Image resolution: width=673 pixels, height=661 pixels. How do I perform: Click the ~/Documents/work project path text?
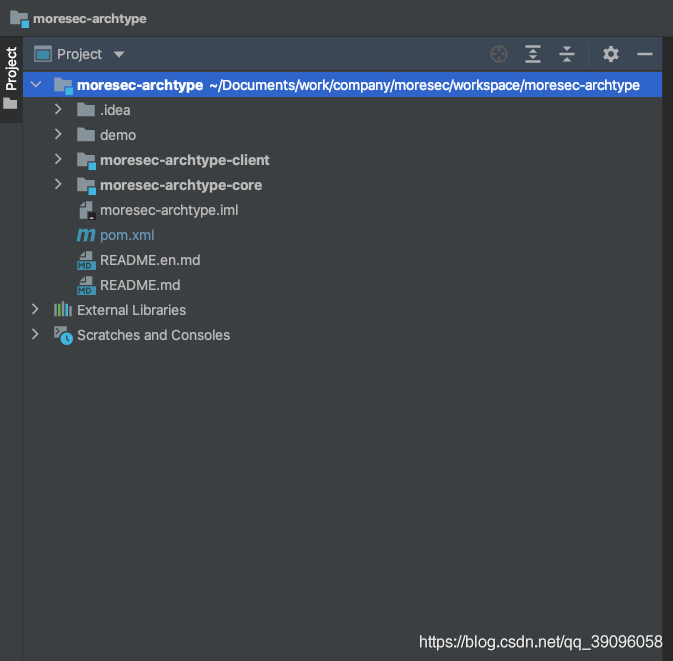pos(424,85)
